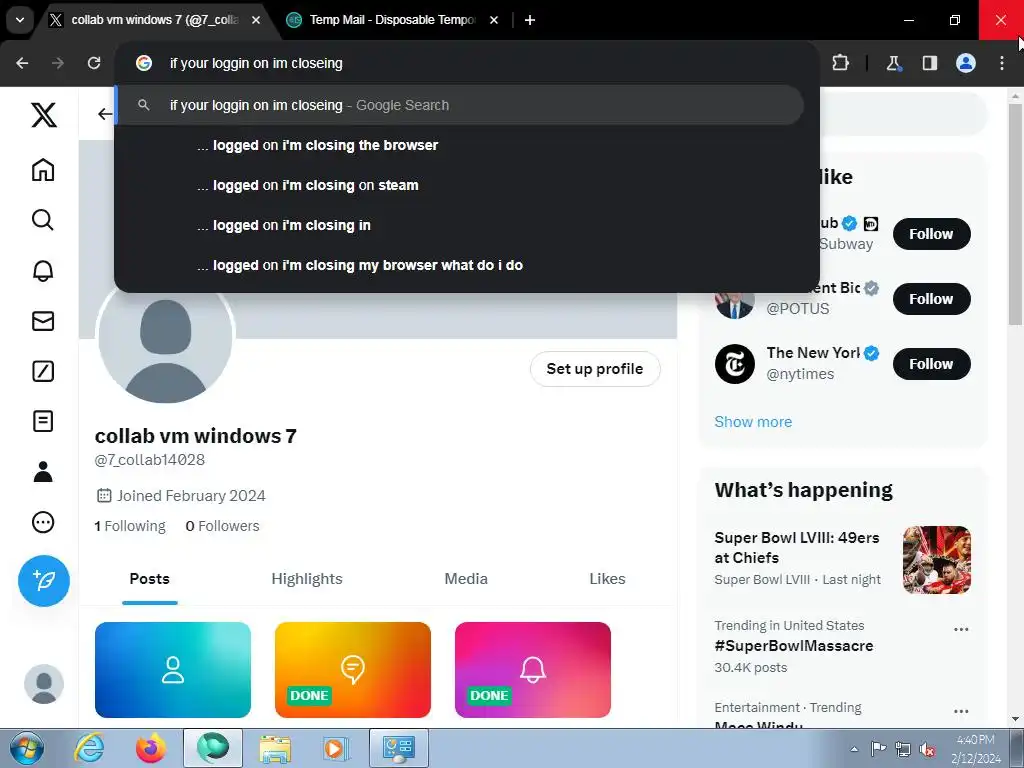The image size is (1024, 768).
Task: Open Grok slash icon in sidebar
Action: (43, 371)
